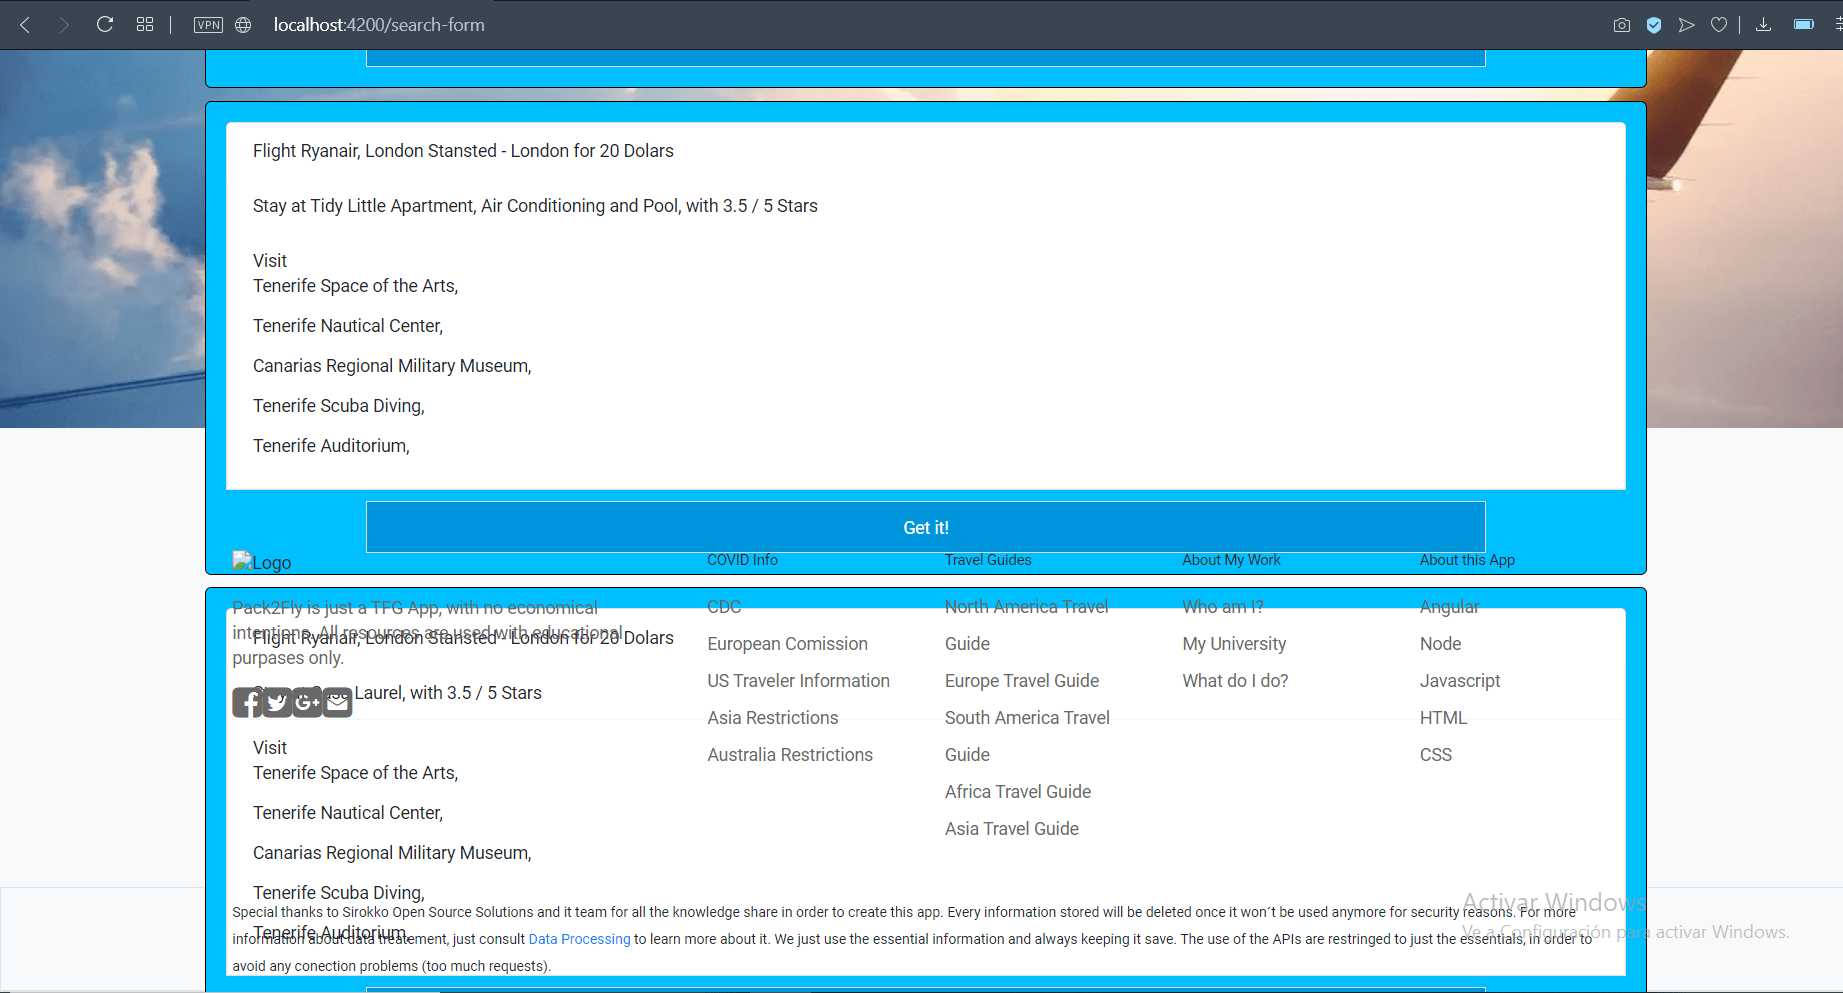Viewport: 1843px width, 993px height.
Task: Open the Node footer link
Action: [1440, 644]
